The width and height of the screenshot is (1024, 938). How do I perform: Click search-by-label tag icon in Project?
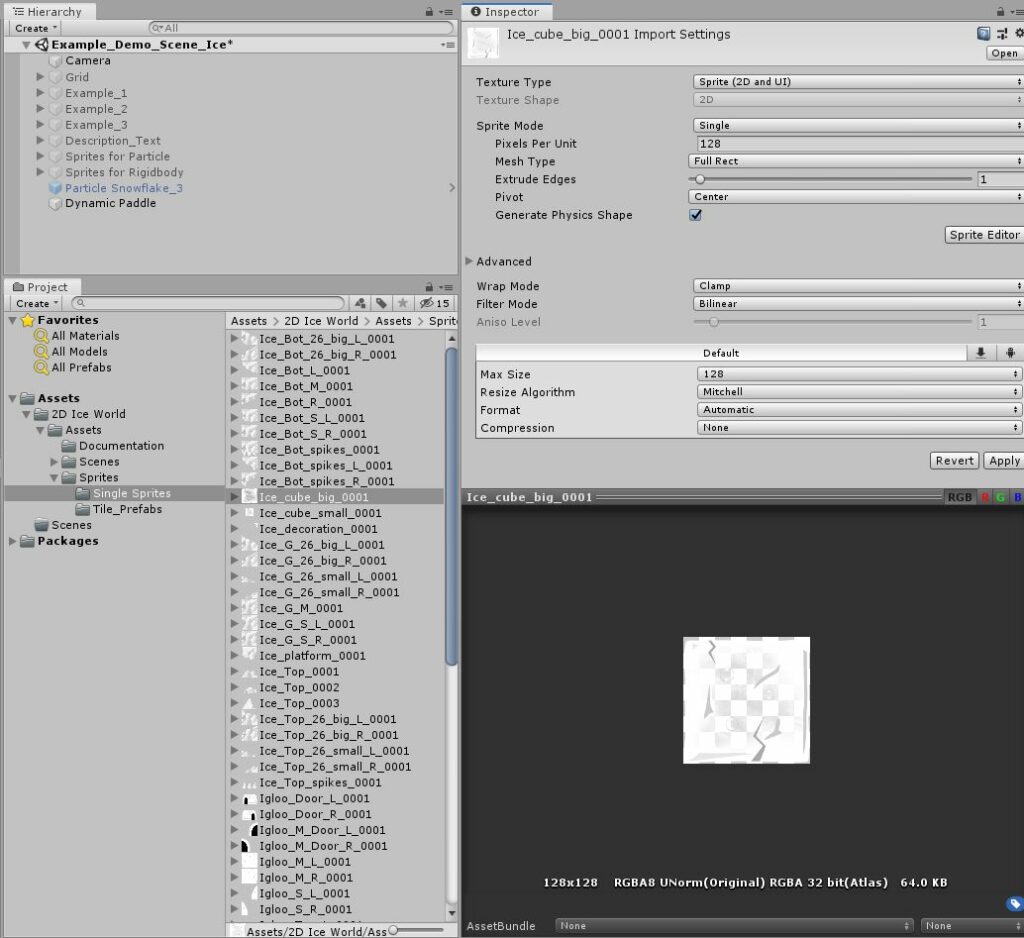pos(381,303)
